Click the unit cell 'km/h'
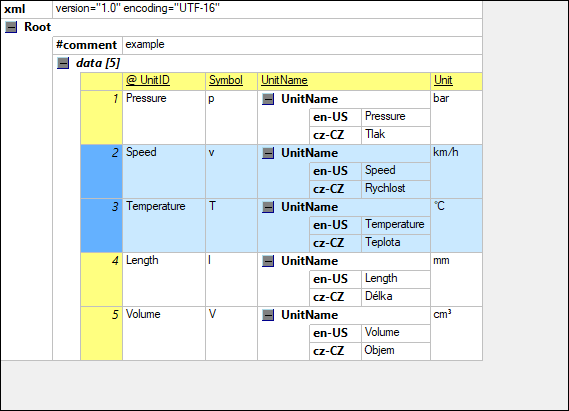569x411 pixels. [457, 172]
